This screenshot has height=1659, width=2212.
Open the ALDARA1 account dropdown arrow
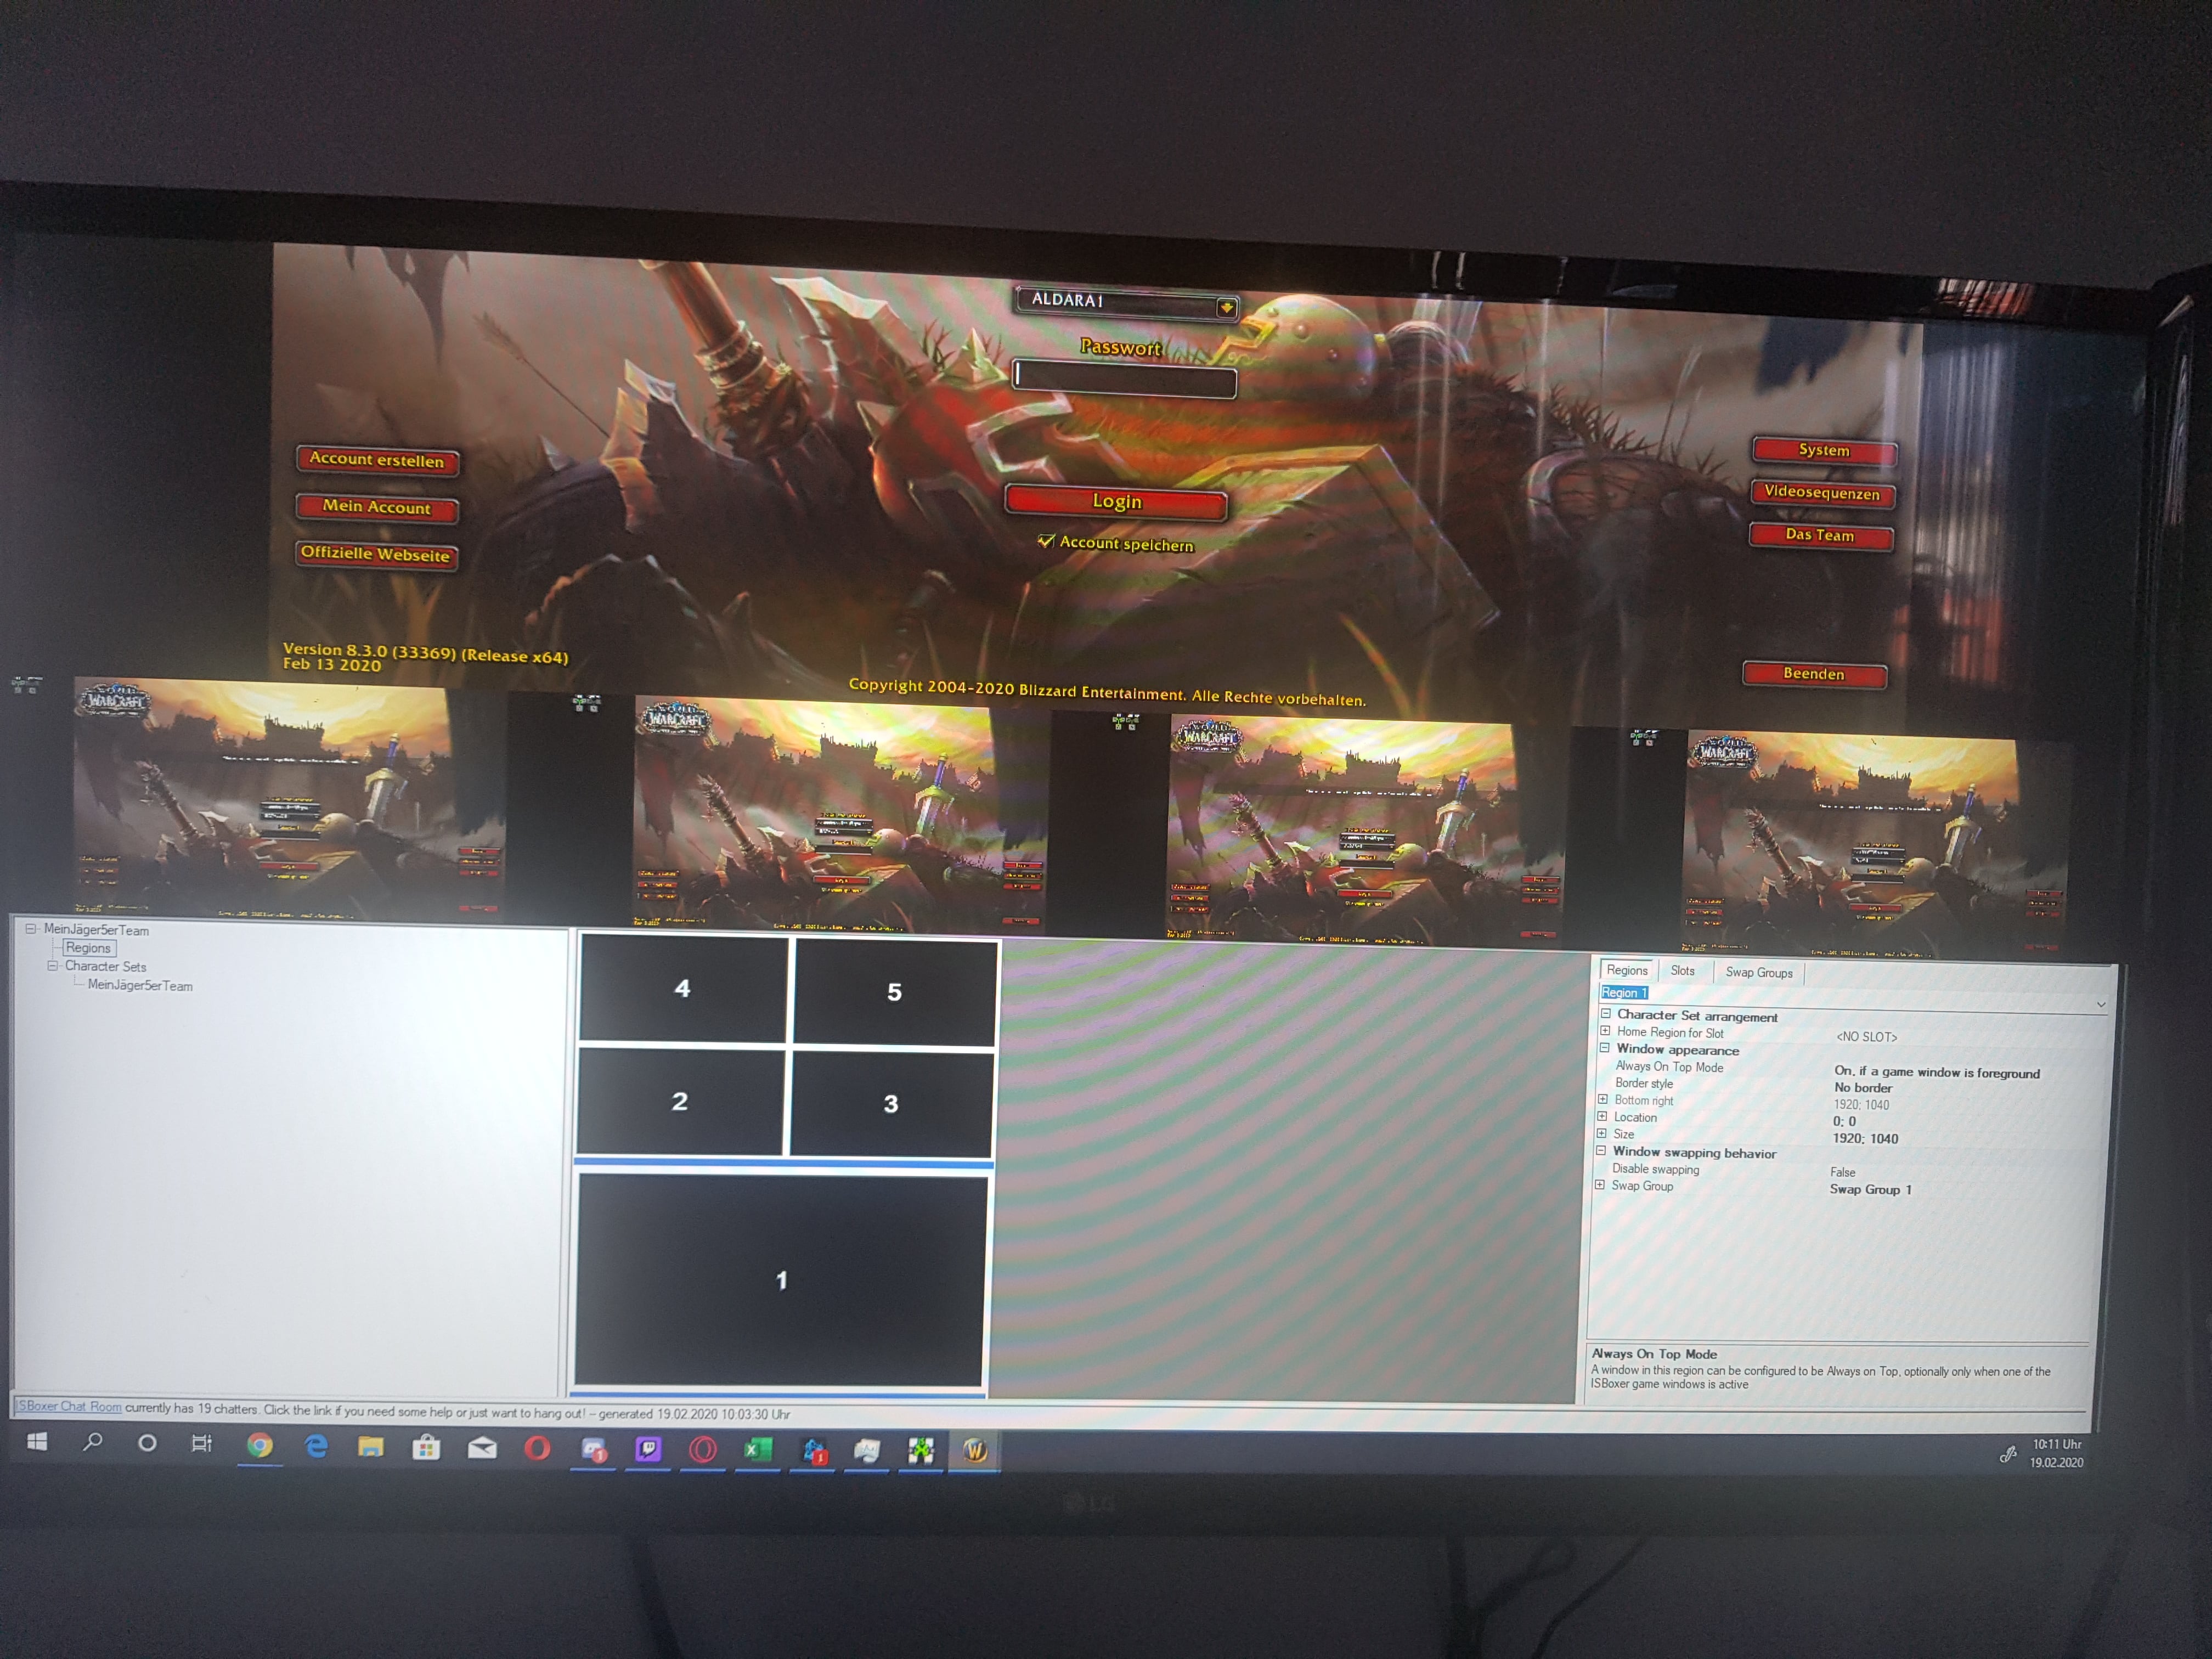(1226, 307)
